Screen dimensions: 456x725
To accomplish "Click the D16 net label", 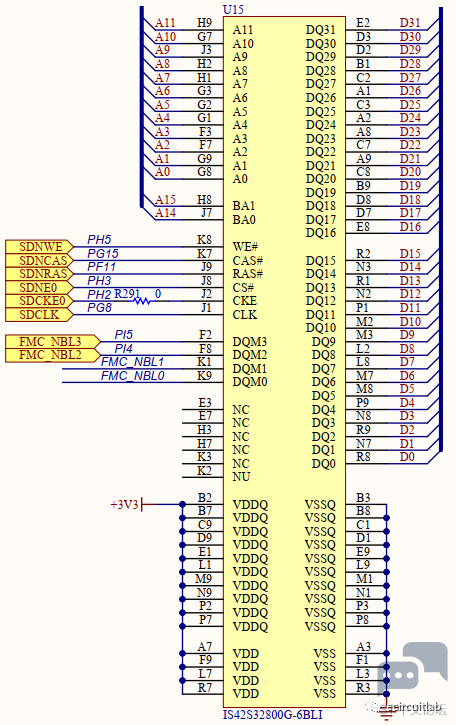I will 410,227.
